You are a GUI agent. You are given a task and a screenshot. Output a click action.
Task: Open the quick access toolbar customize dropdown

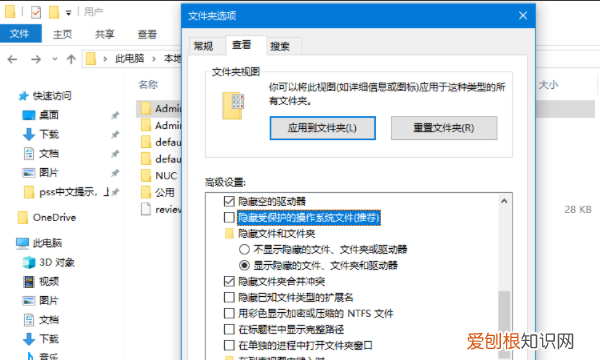point(68,13)
